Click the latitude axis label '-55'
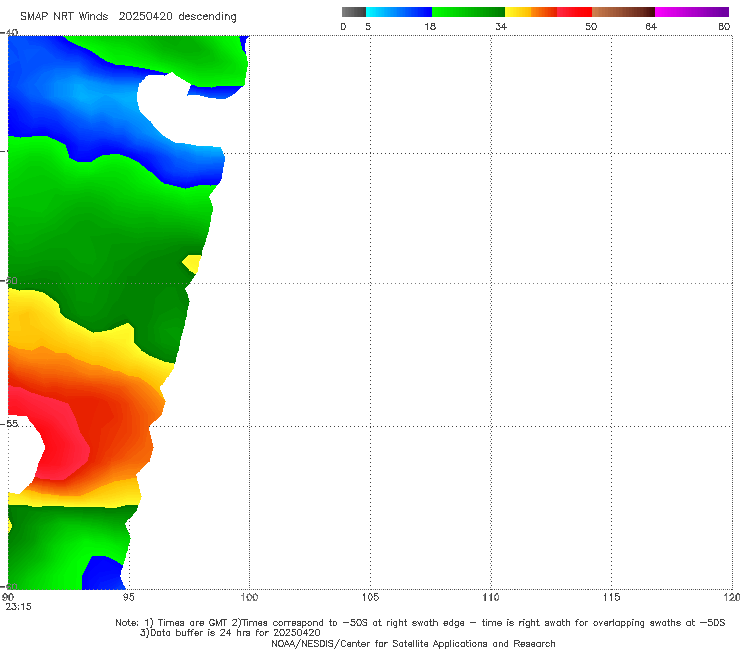 (9, 423)
